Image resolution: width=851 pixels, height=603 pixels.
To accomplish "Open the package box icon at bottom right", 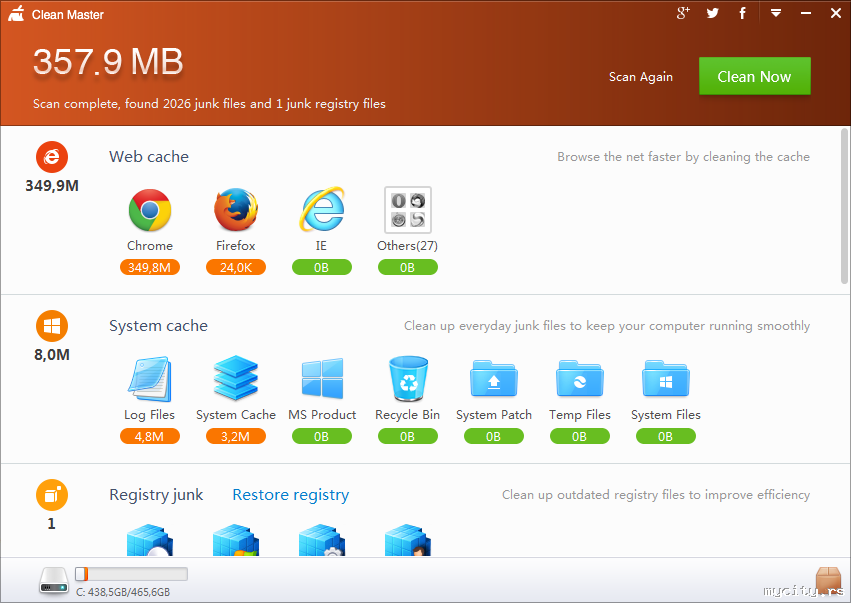I will 828,579.
